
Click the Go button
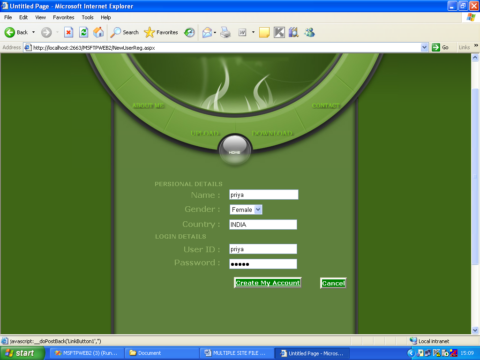coord(440,47)
